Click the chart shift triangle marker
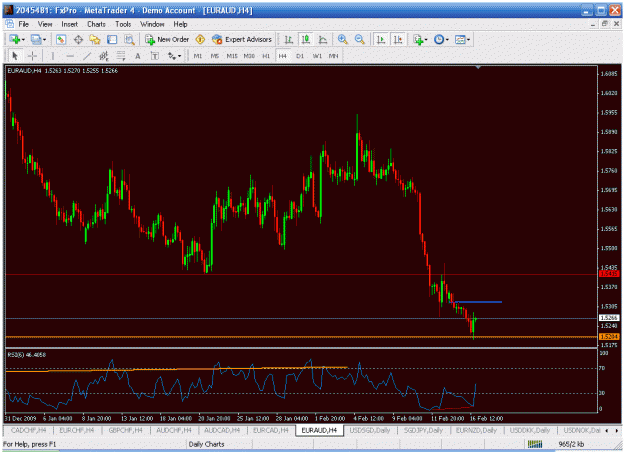Screen dimensions: 625x452 pyautogui.click(x=478, y=68)
